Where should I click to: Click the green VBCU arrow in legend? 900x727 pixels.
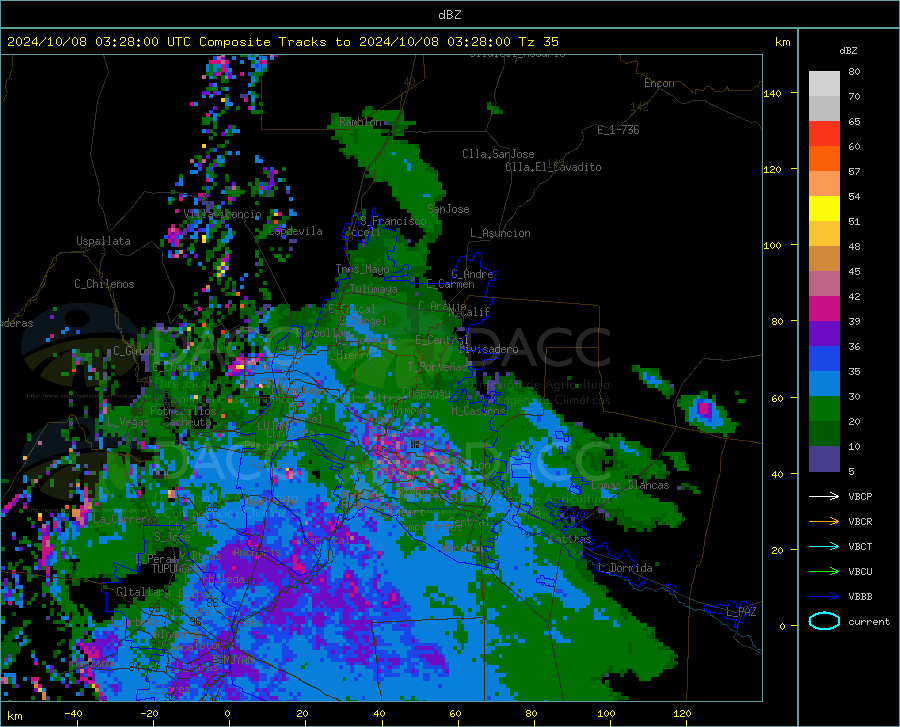click(824, 572)
